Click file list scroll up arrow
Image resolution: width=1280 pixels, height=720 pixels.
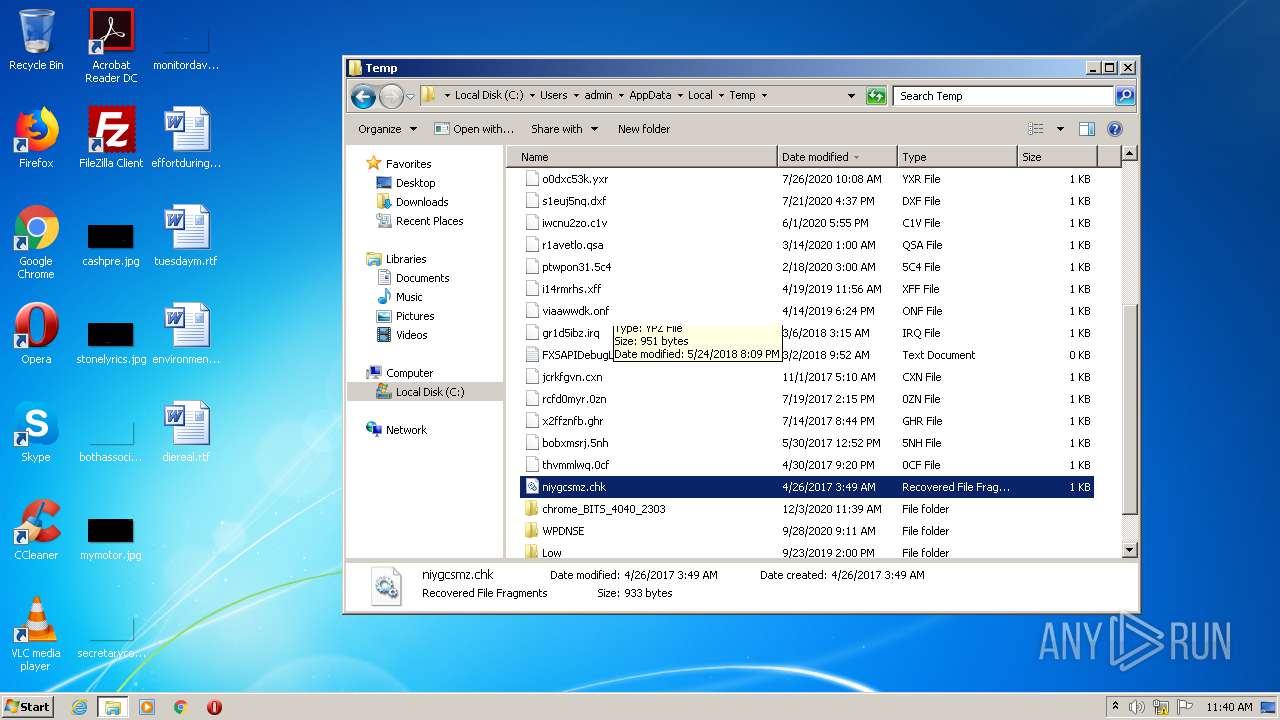coord(1129,154)
